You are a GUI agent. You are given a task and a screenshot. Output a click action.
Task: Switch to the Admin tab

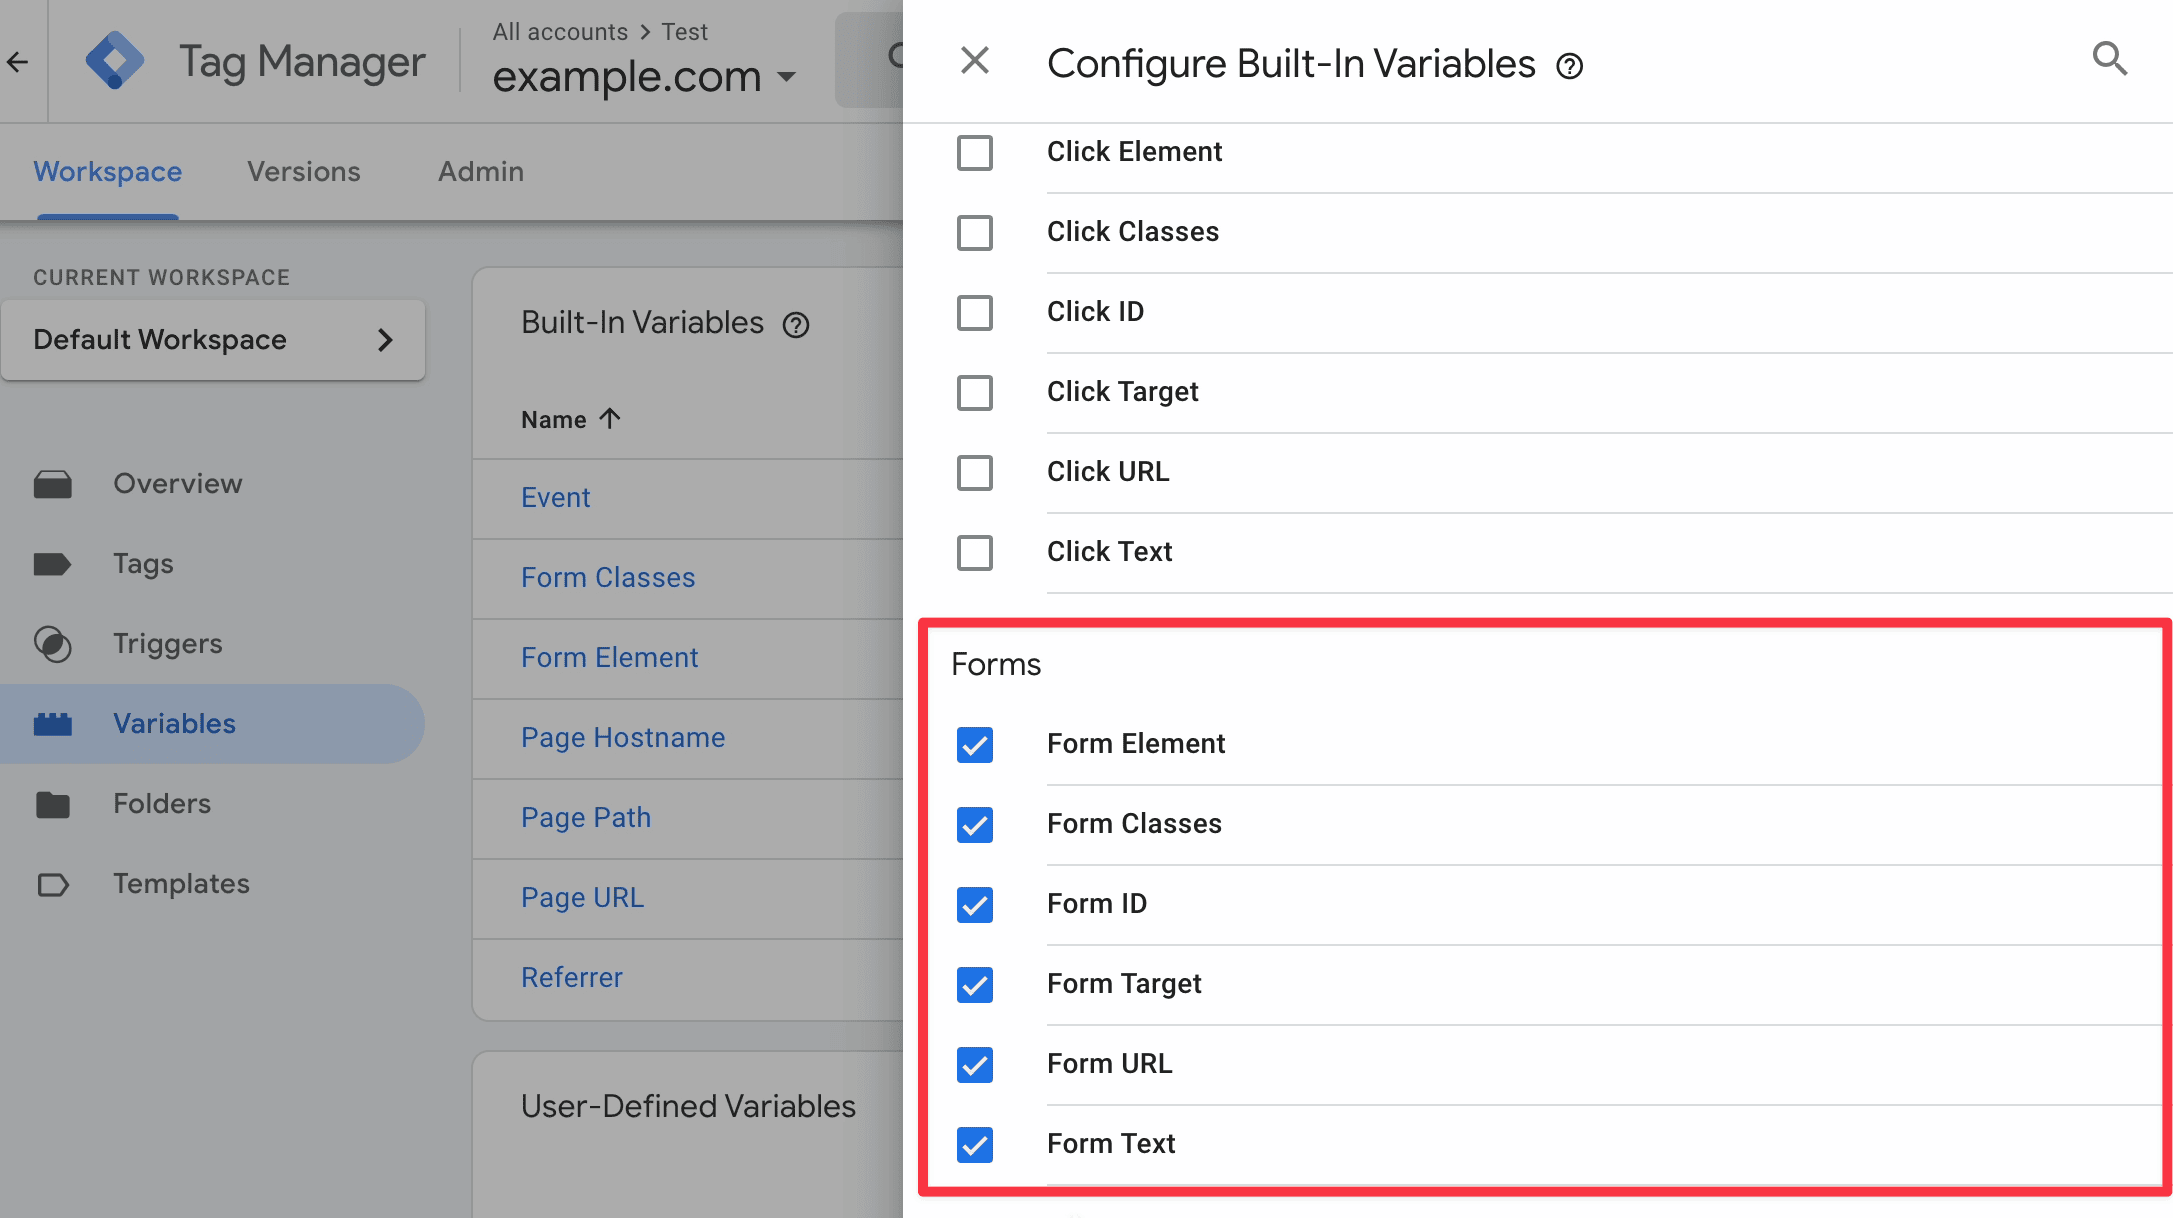[x=481, y=172]
